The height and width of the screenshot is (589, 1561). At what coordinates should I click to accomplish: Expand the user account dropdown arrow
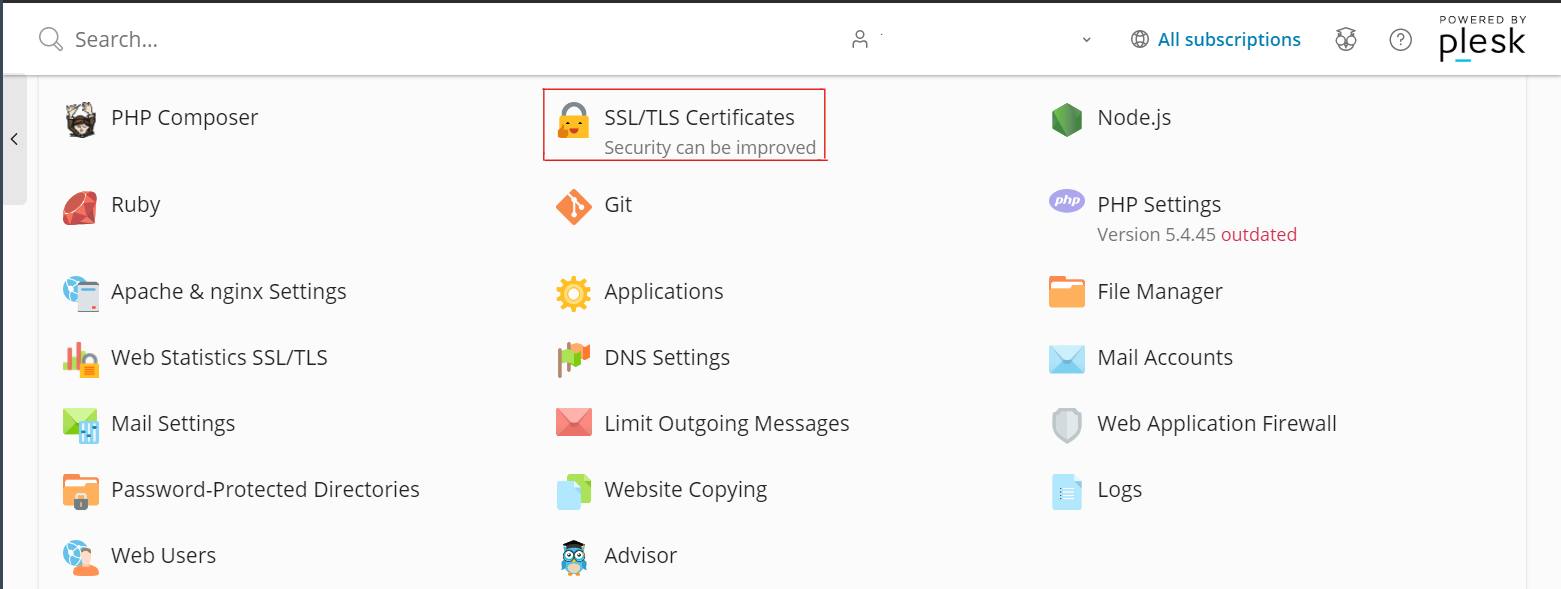coord(1086,40)
